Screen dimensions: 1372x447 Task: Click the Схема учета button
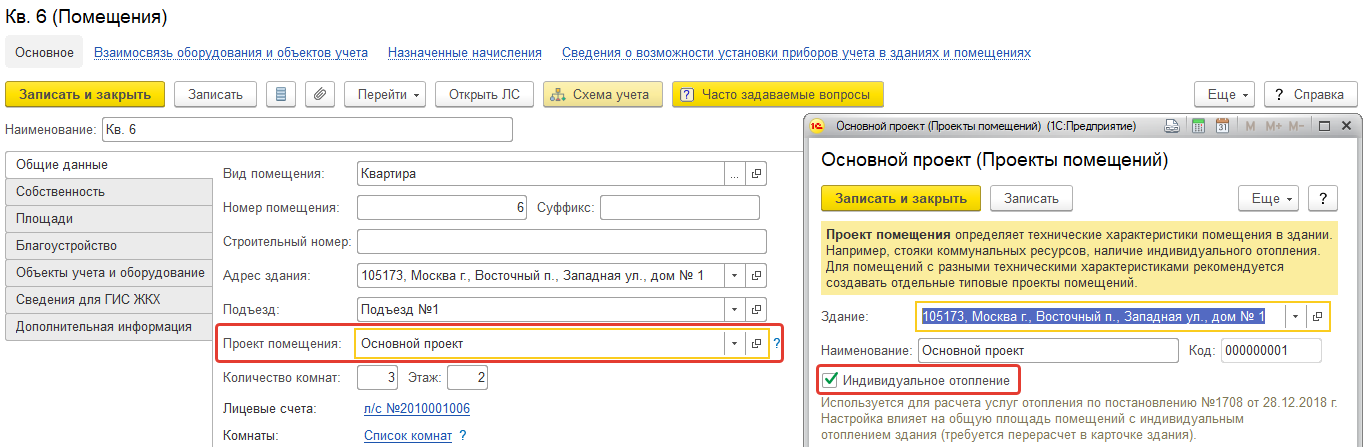coord(603,95)
